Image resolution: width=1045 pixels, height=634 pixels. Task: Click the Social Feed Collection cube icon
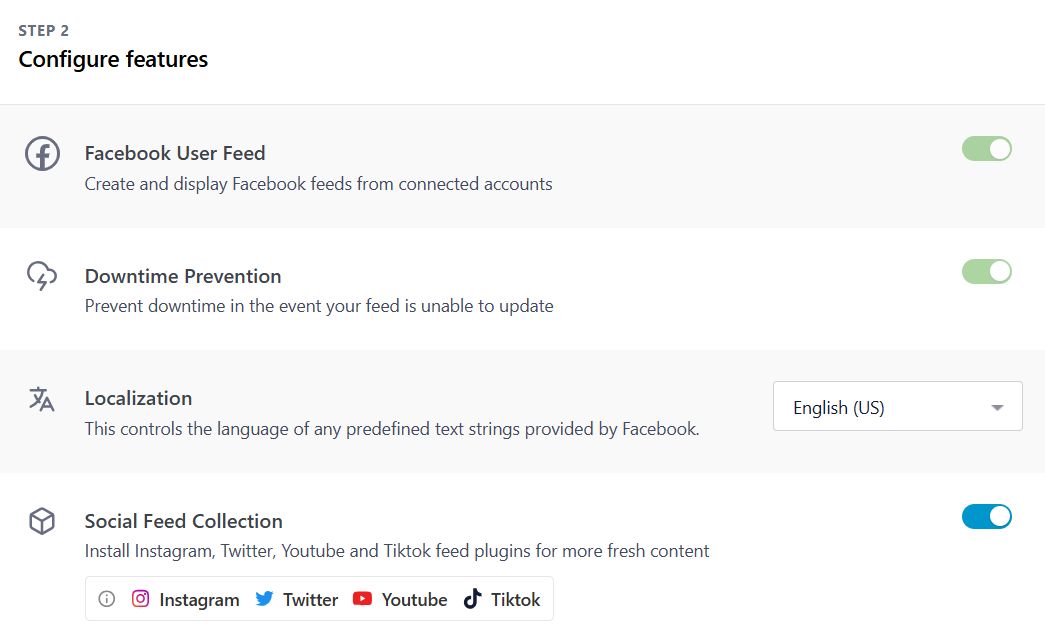(x=41, y=521)
